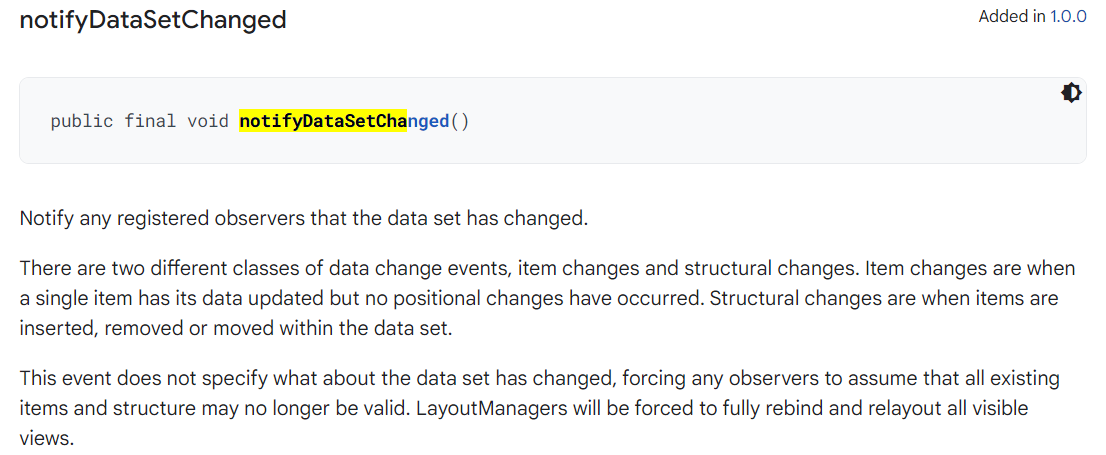Click the 'This event does not specify' paragraph start
The width and height of the screenshot is (1106, 455).
(120, 379)
